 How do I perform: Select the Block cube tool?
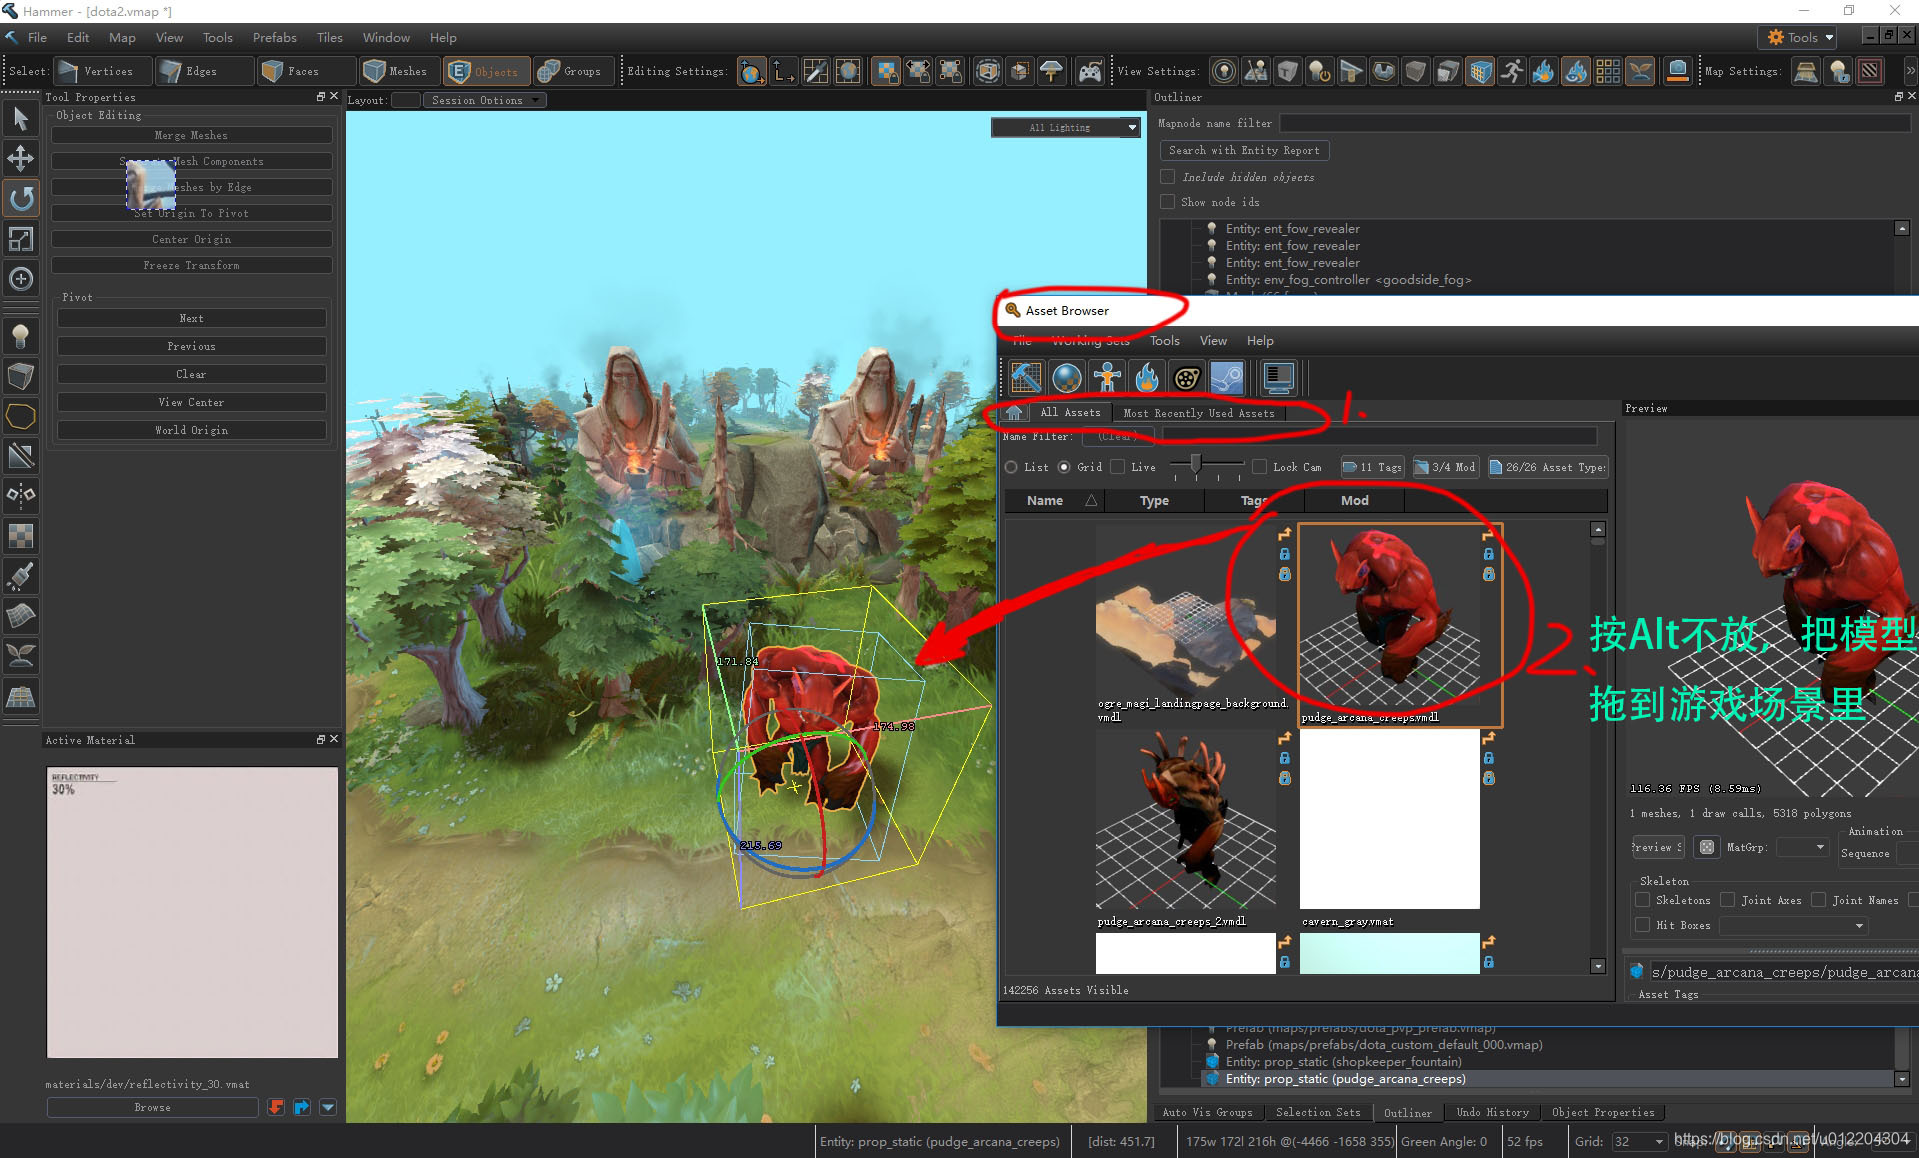point(20,376)
